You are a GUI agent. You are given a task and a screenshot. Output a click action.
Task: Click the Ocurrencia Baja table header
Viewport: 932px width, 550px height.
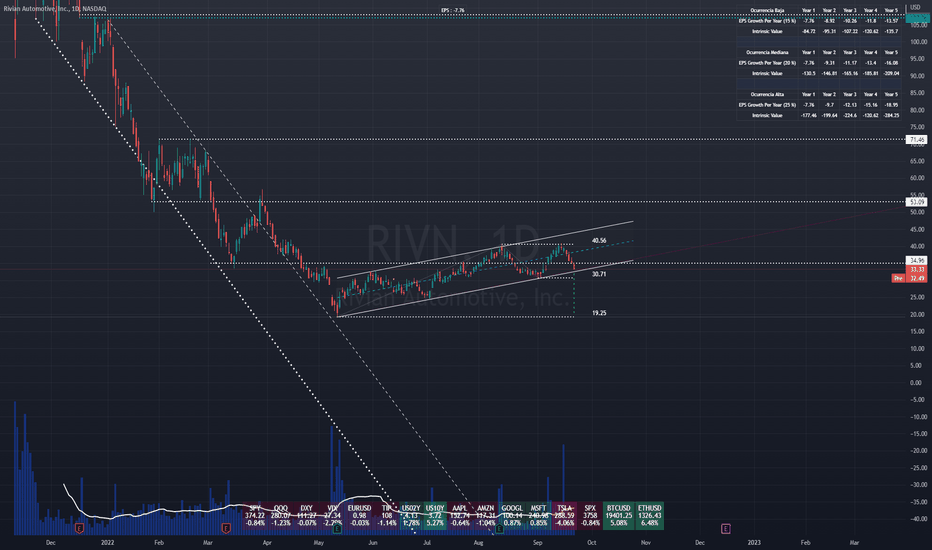pyautogui.click(x=767, y=10)
